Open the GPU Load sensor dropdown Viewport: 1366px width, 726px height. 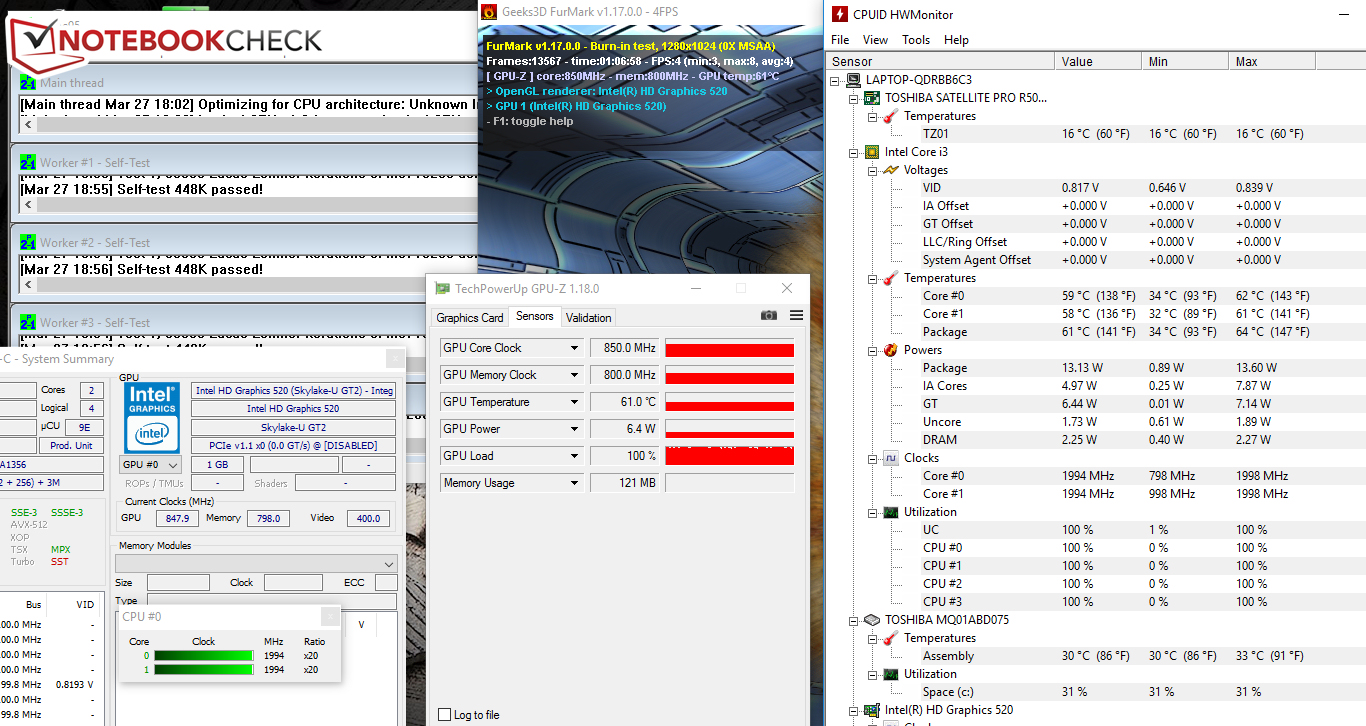click(574, 456)
